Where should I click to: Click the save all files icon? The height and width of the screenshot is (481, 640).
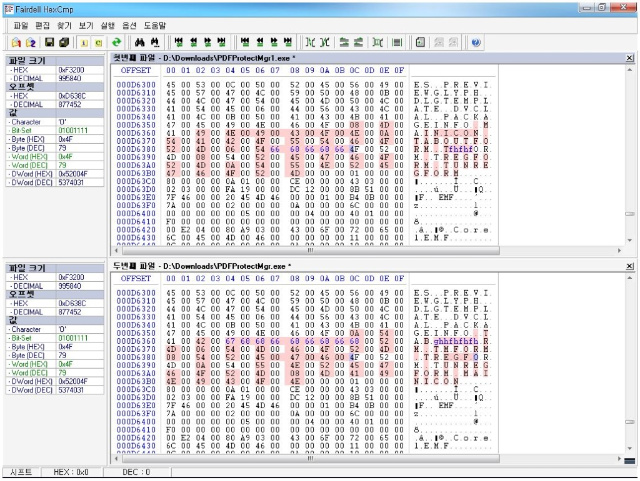click(64, 42)
